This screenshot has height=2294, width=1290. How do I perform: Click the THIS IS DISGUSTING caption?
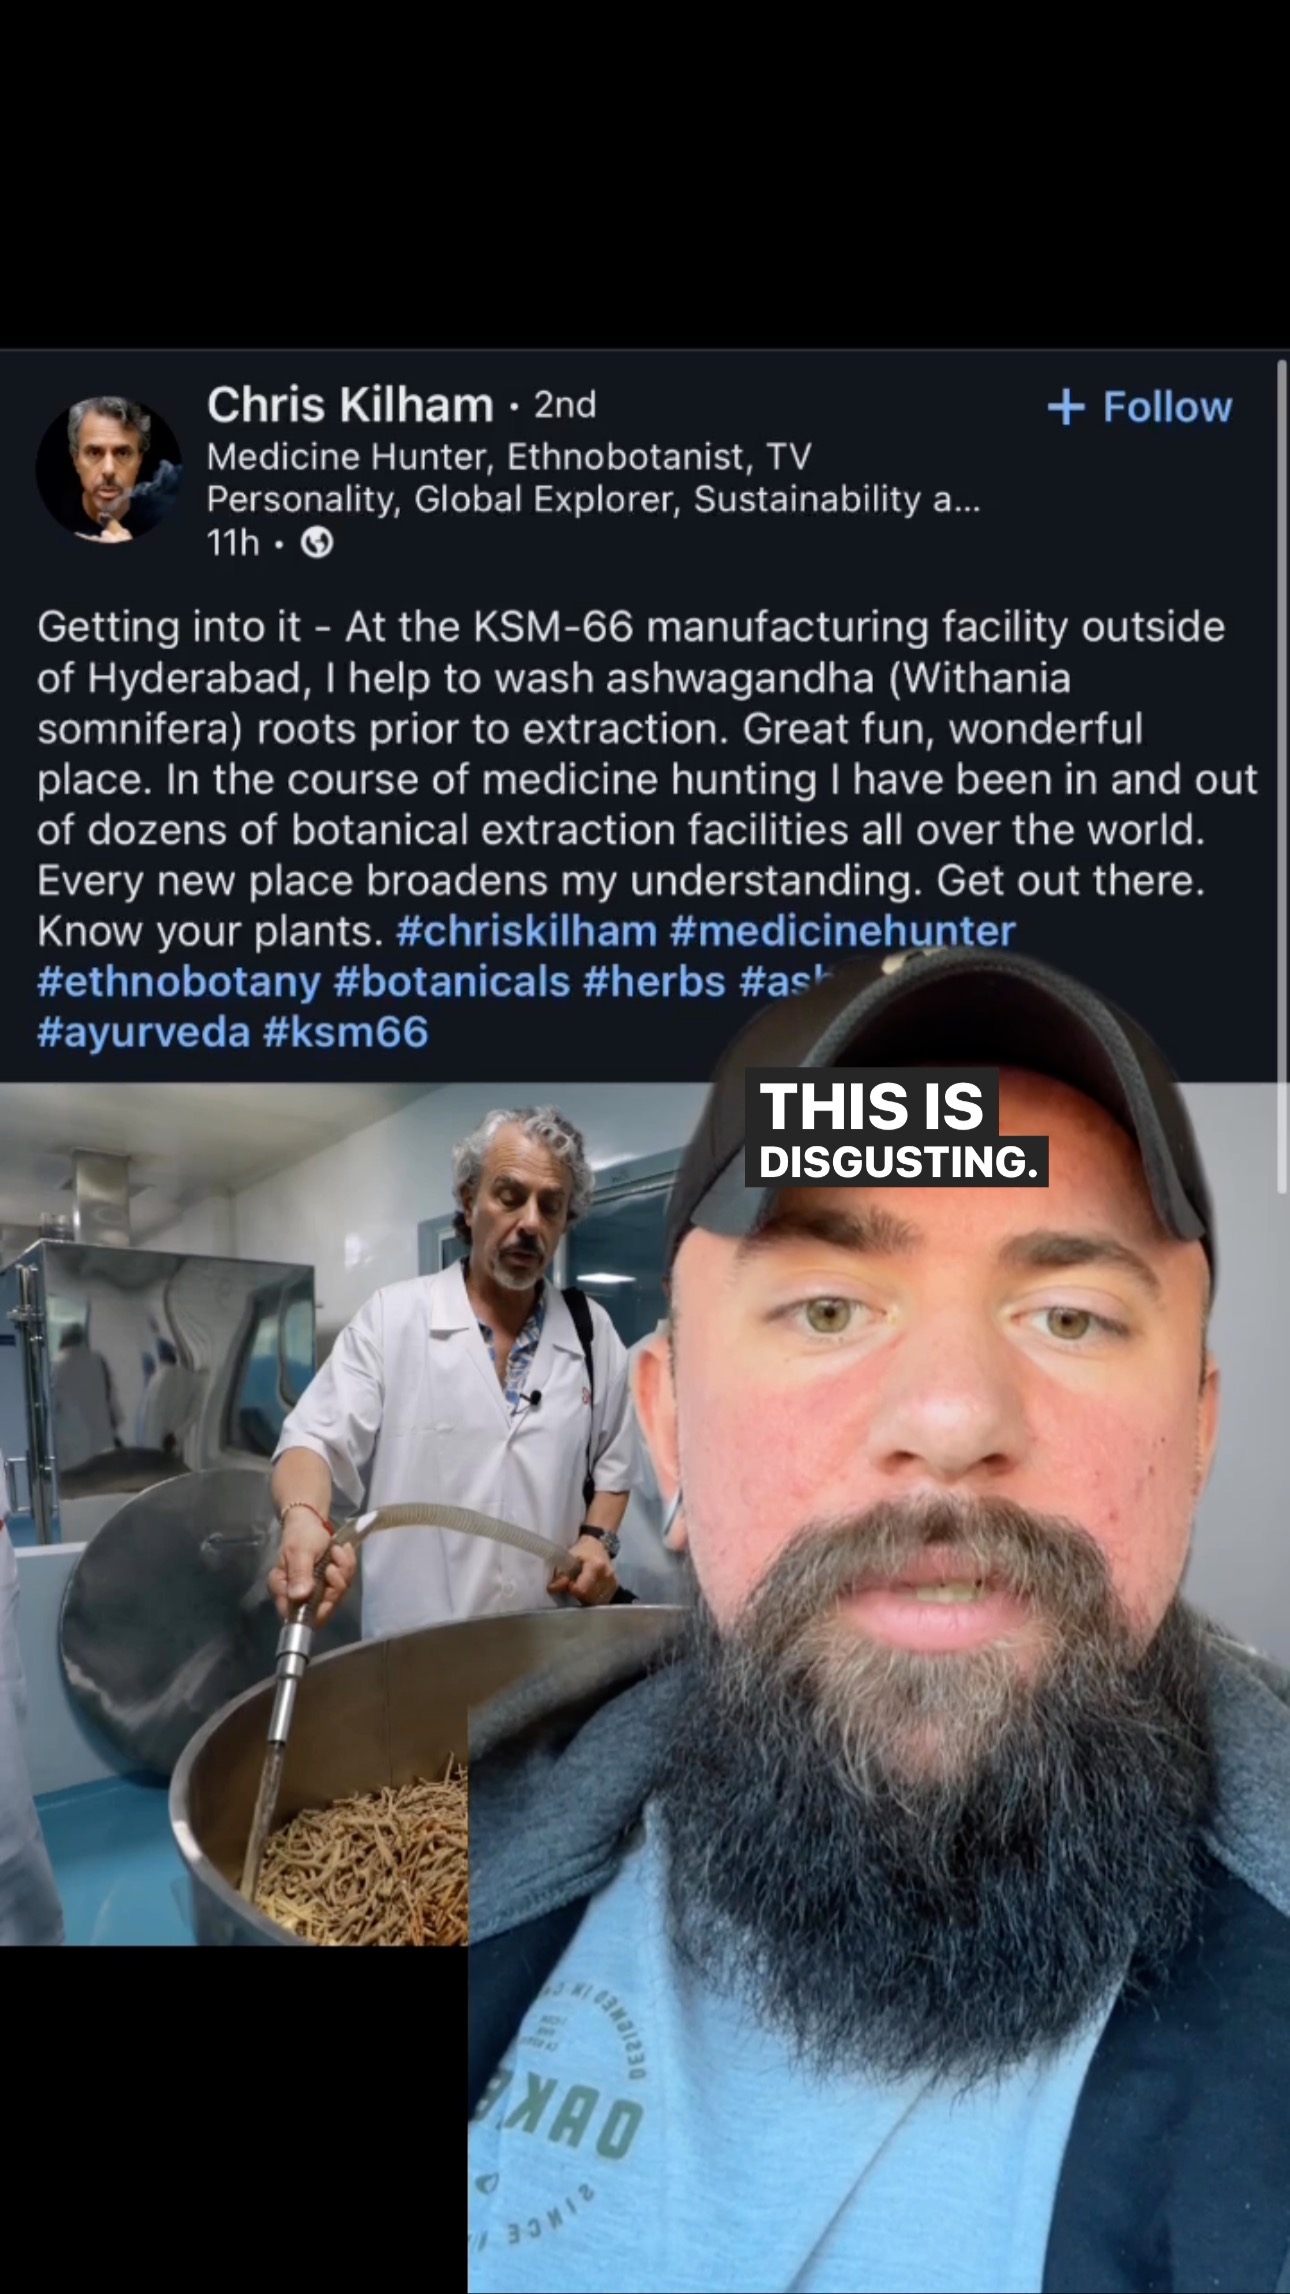coord(896,1129)
